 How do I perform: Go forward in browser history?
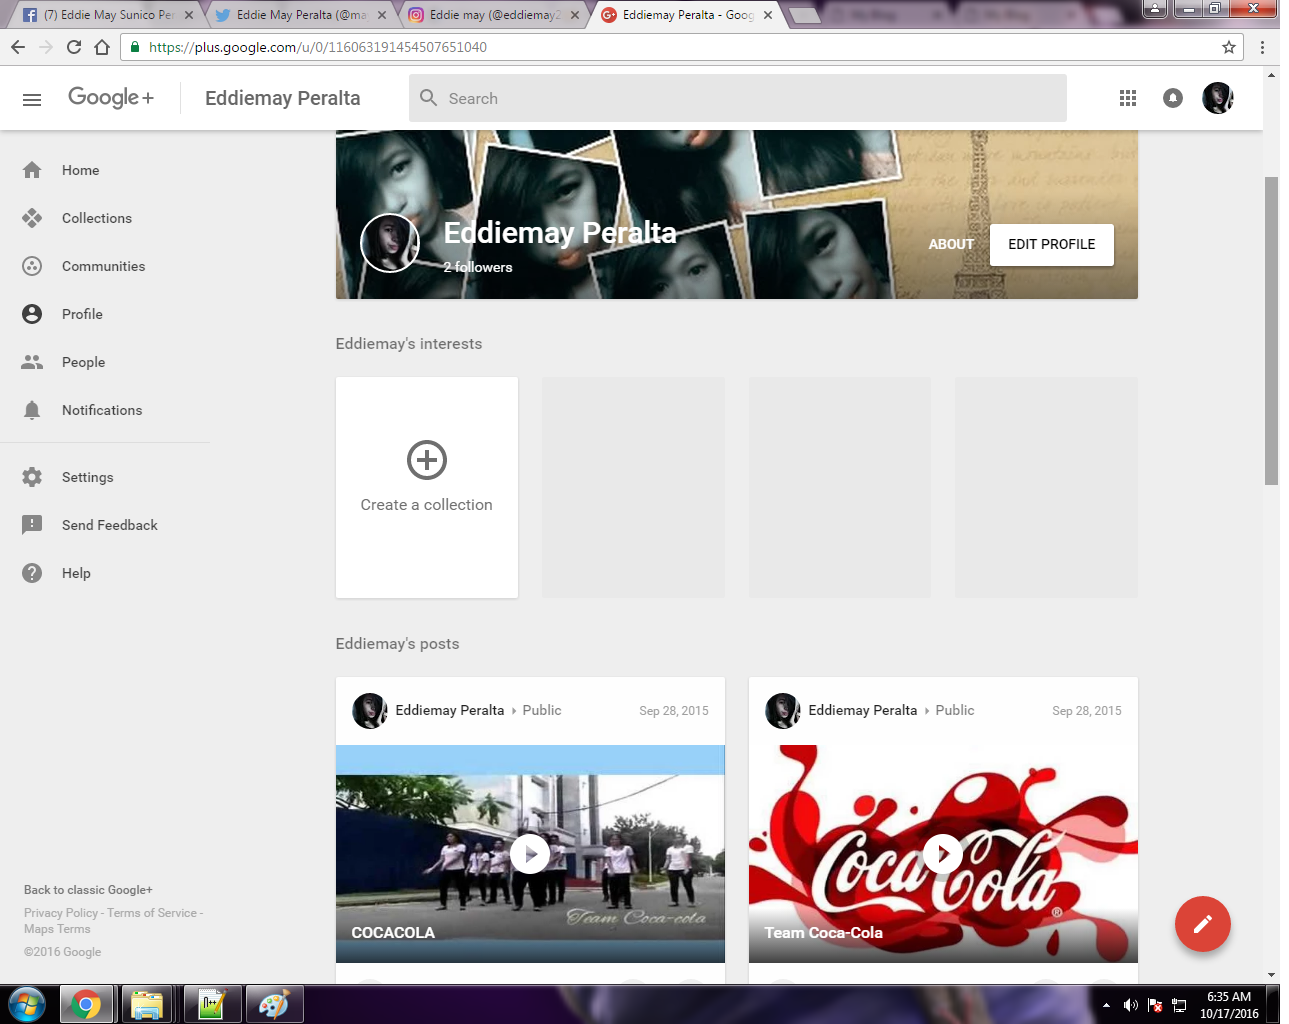(46, 47)
